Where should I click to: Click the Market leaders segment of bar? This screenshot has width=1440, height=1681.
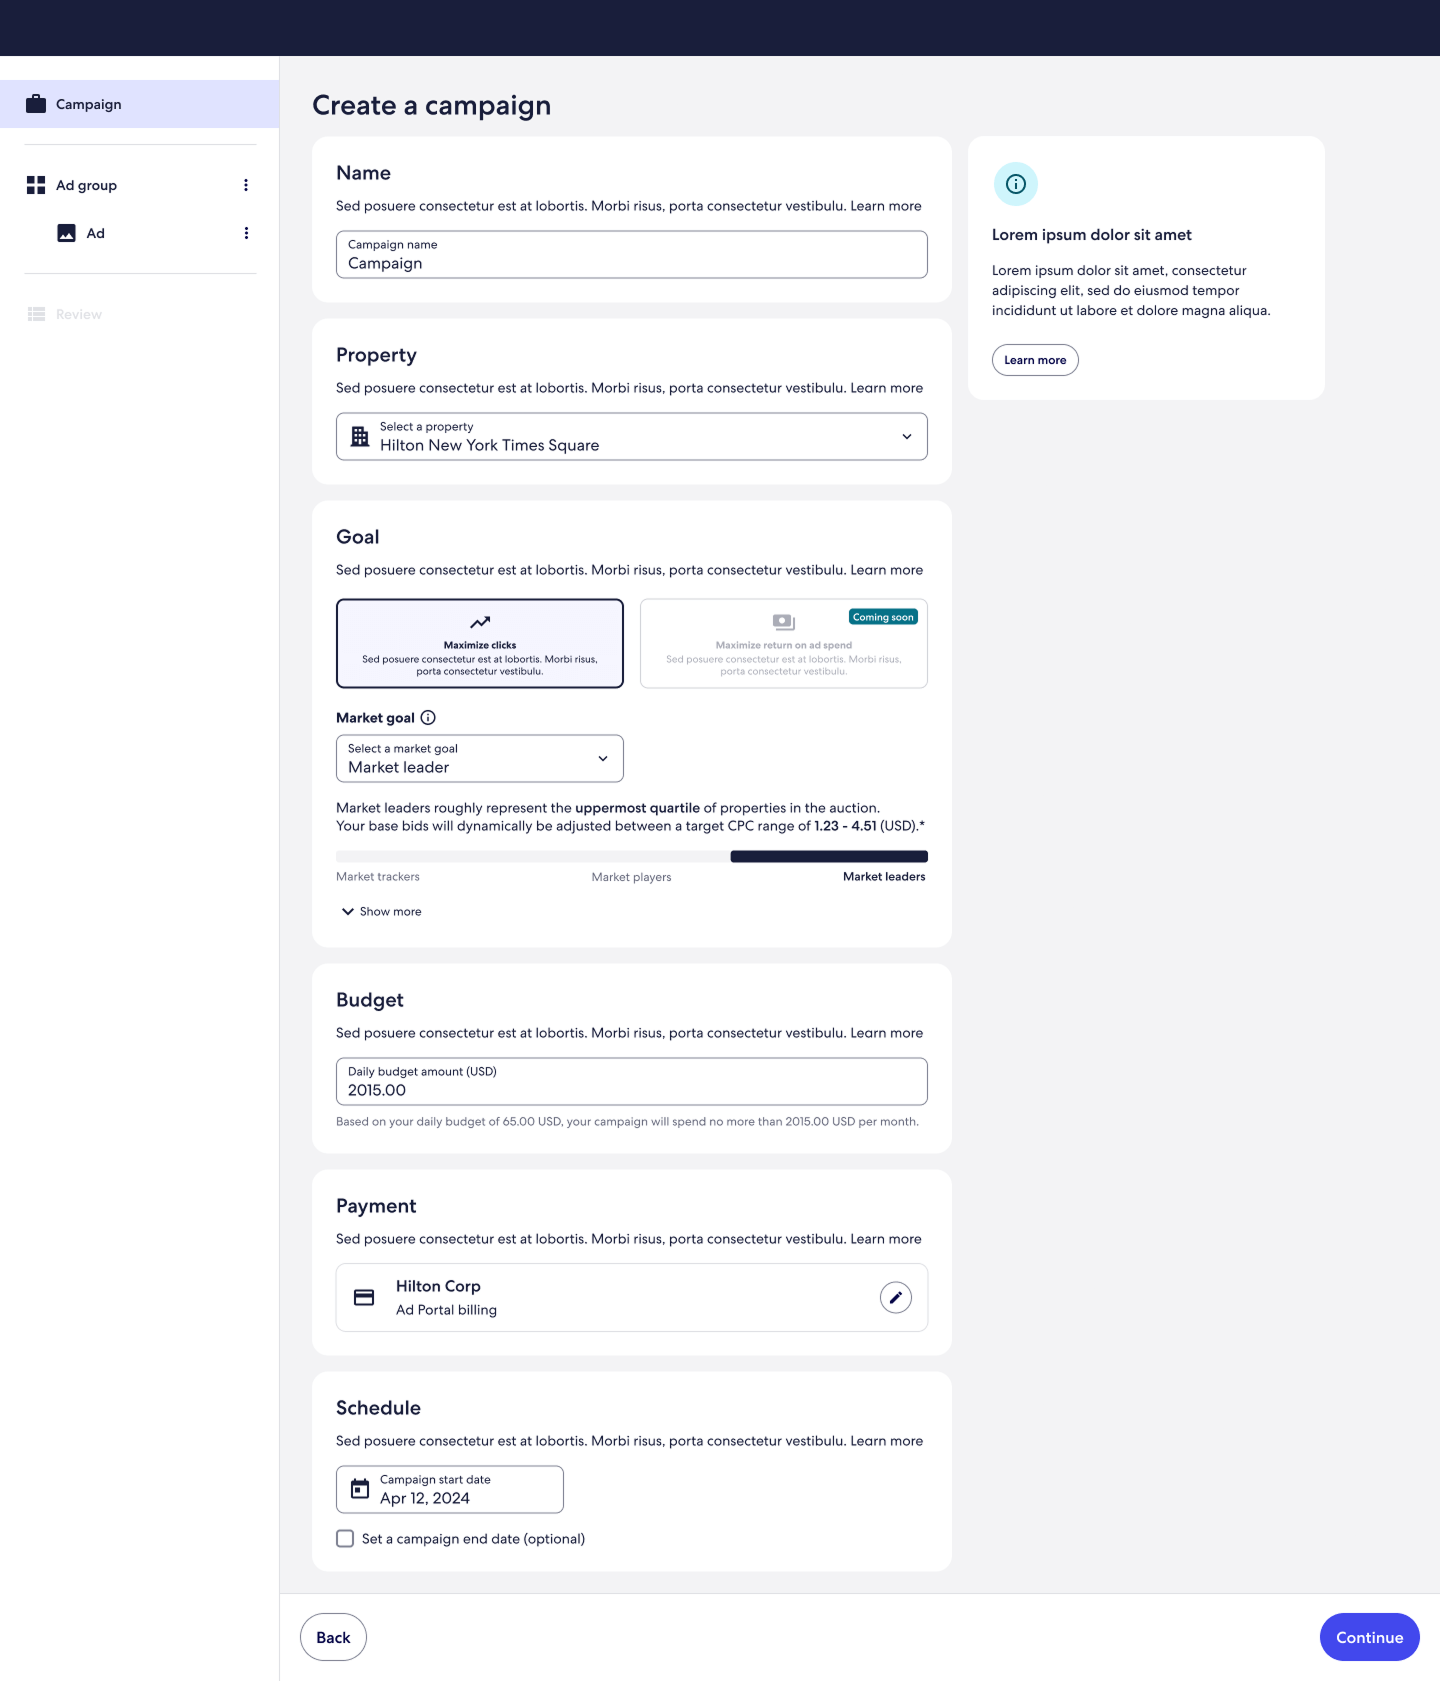pos(829,857)
